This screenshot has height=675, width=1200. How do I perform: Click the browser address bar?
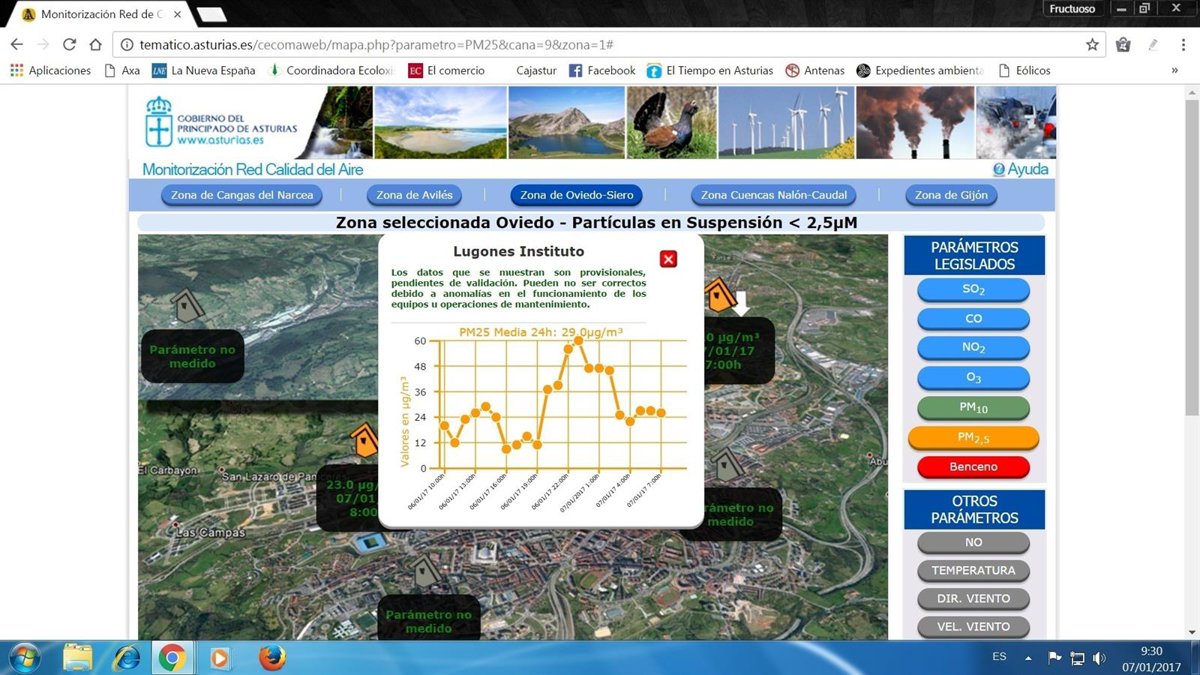coord(600,45)
